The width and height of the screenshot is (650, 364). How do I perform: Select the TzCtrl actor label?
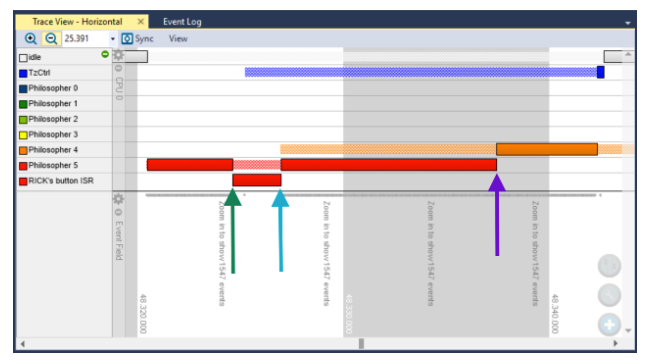coord(39,73)
